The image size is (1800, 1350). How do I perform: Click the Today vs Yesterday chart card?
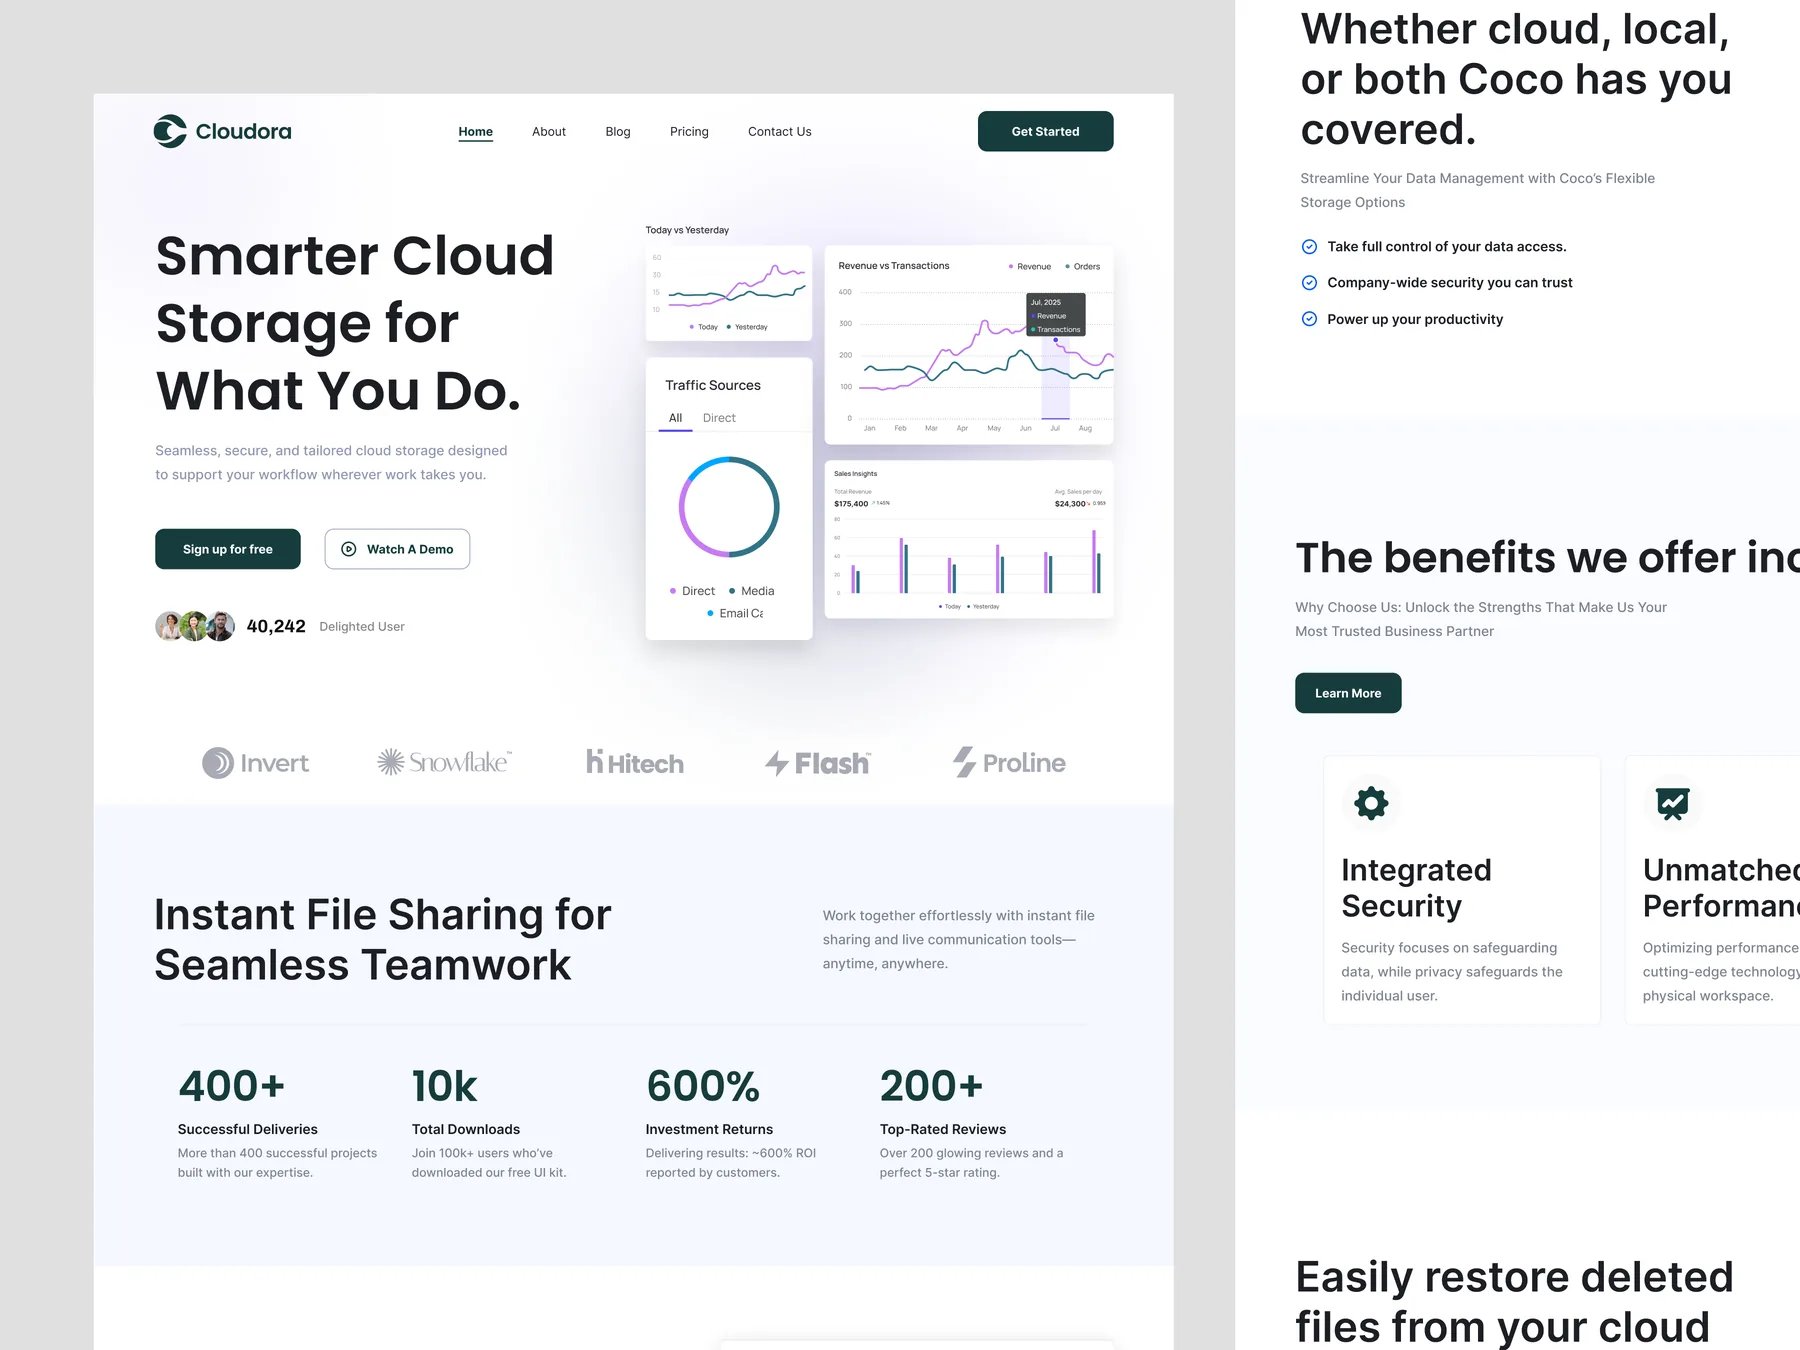[729, 293]
